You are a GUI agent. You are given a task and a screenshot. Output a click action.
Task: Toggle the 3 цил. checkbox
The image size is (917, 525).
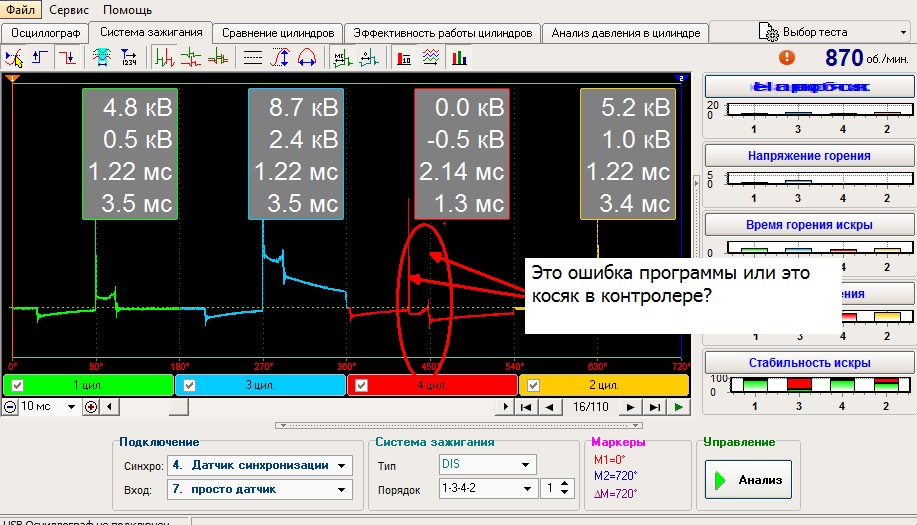pyautogui.click(x=189, y=385)
